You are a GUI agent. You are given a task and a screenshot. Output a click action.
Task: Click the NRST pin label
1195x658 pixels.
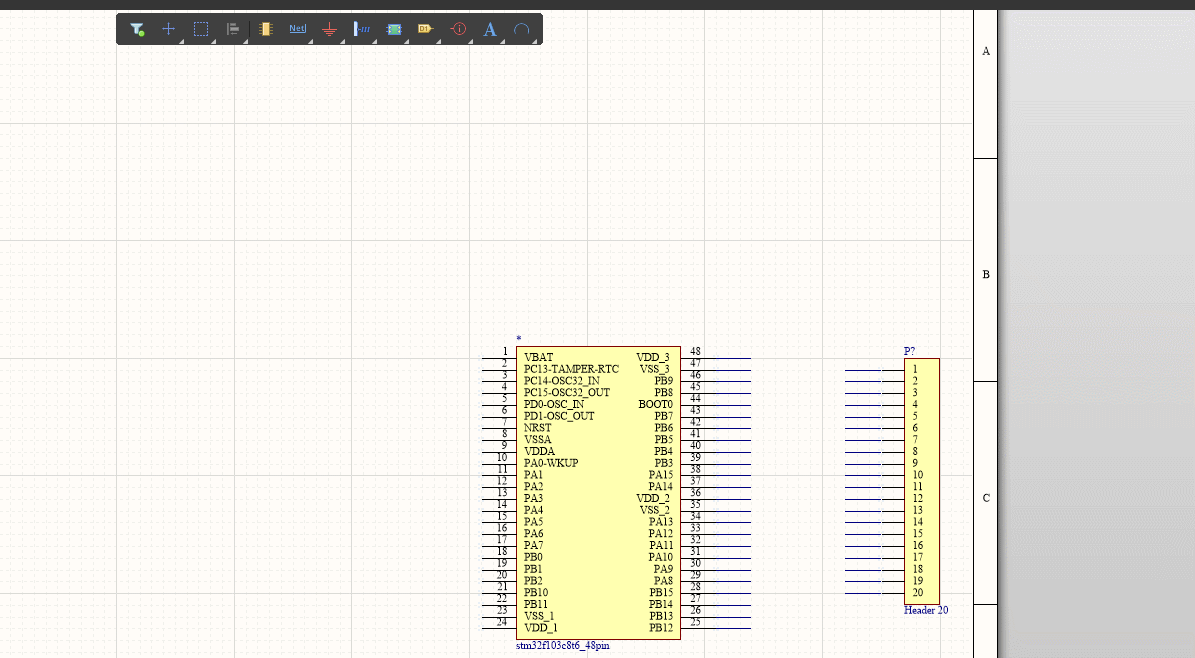coord(537,428)
